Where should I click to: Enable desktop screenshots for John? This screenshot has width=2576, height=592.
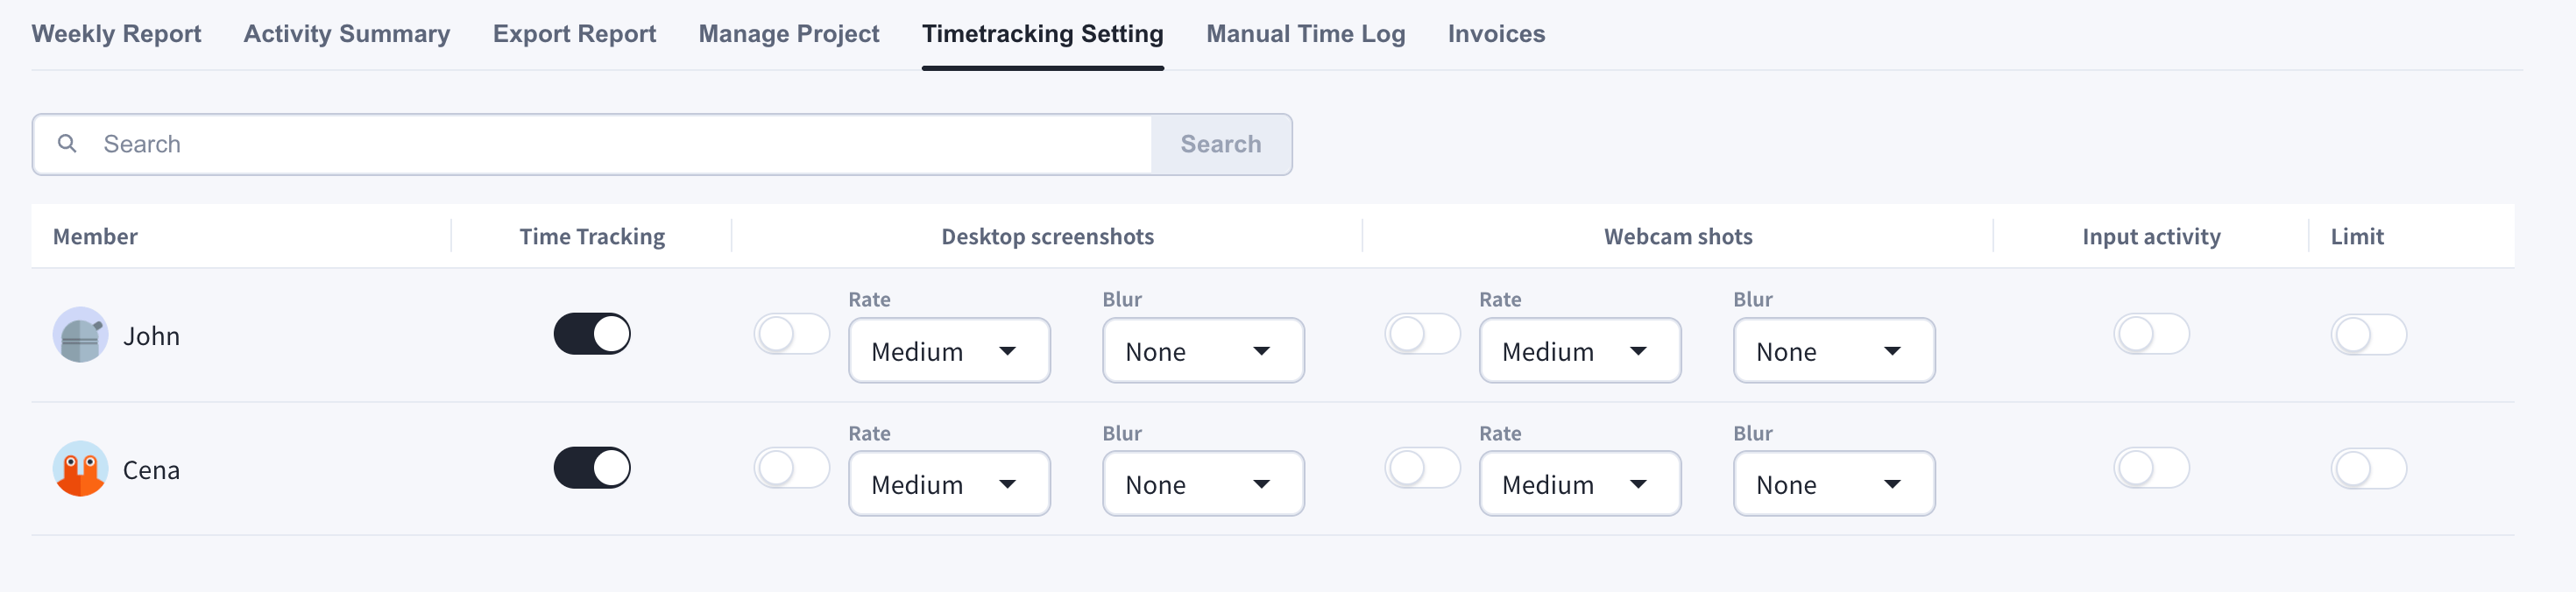pos(792,334)
